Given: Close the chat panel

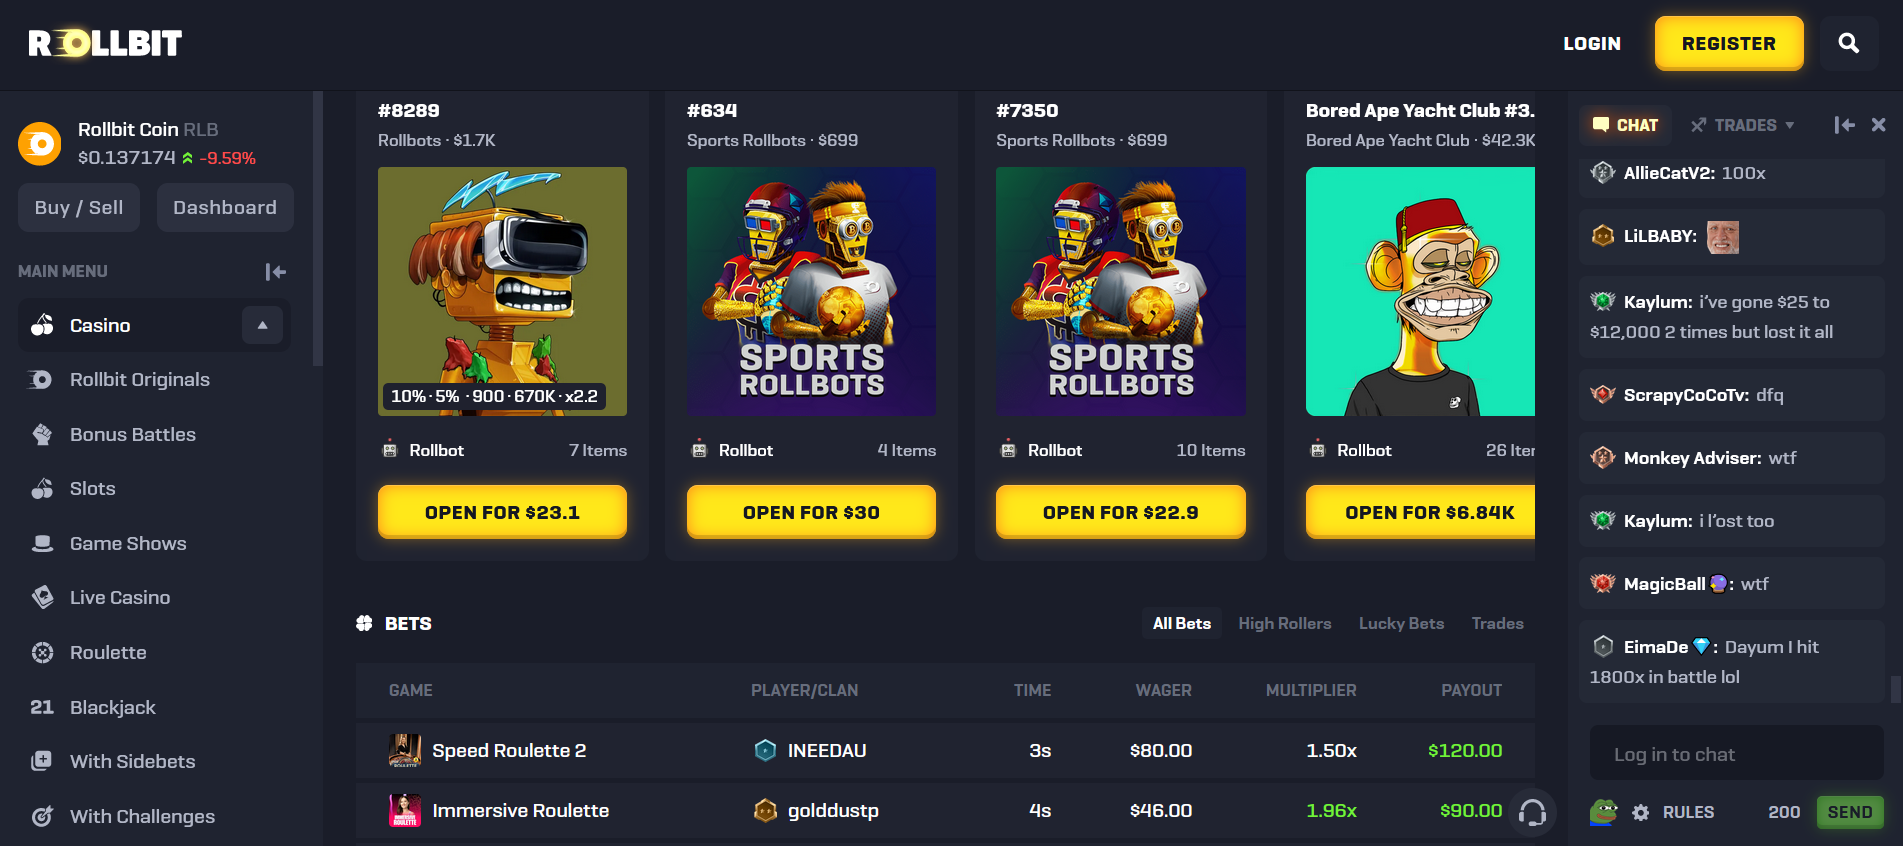Looking at the screenshot, I should pyautogui.click(x=1878, y=125).
